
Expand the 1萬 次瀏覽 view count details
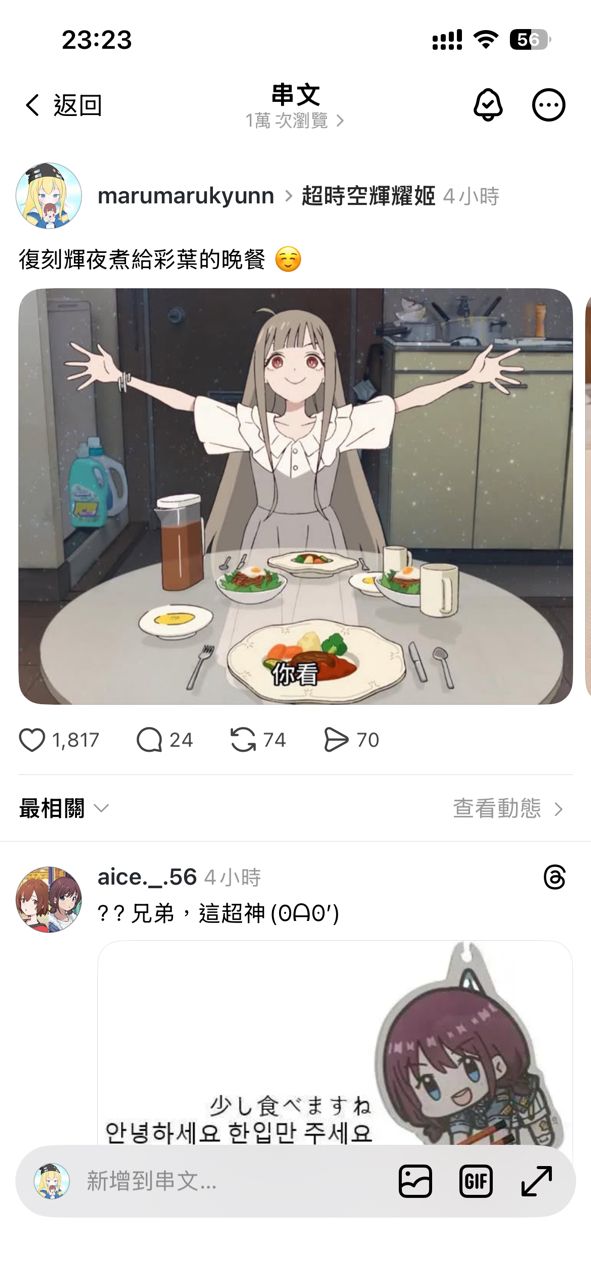[x=295, y=121]
